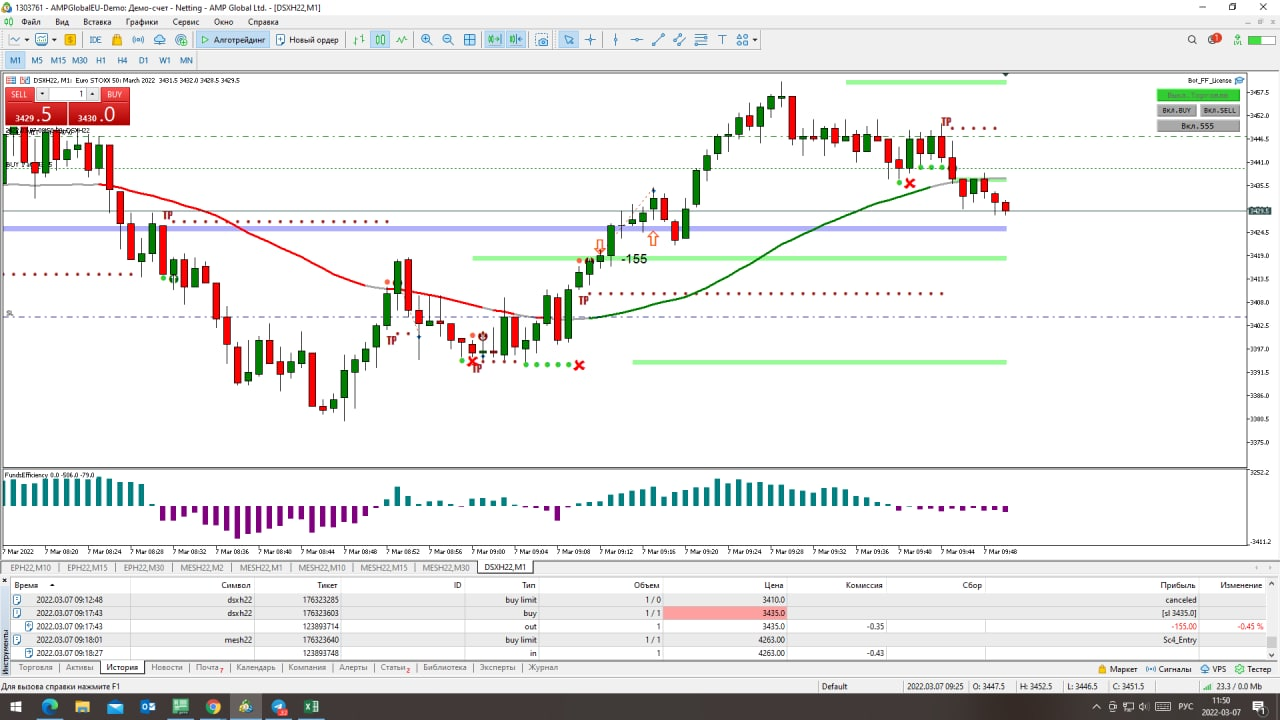Select the Fibonacci retracement tool
The height and width of the screenshot is (720, 1280).
coord(700,40)
